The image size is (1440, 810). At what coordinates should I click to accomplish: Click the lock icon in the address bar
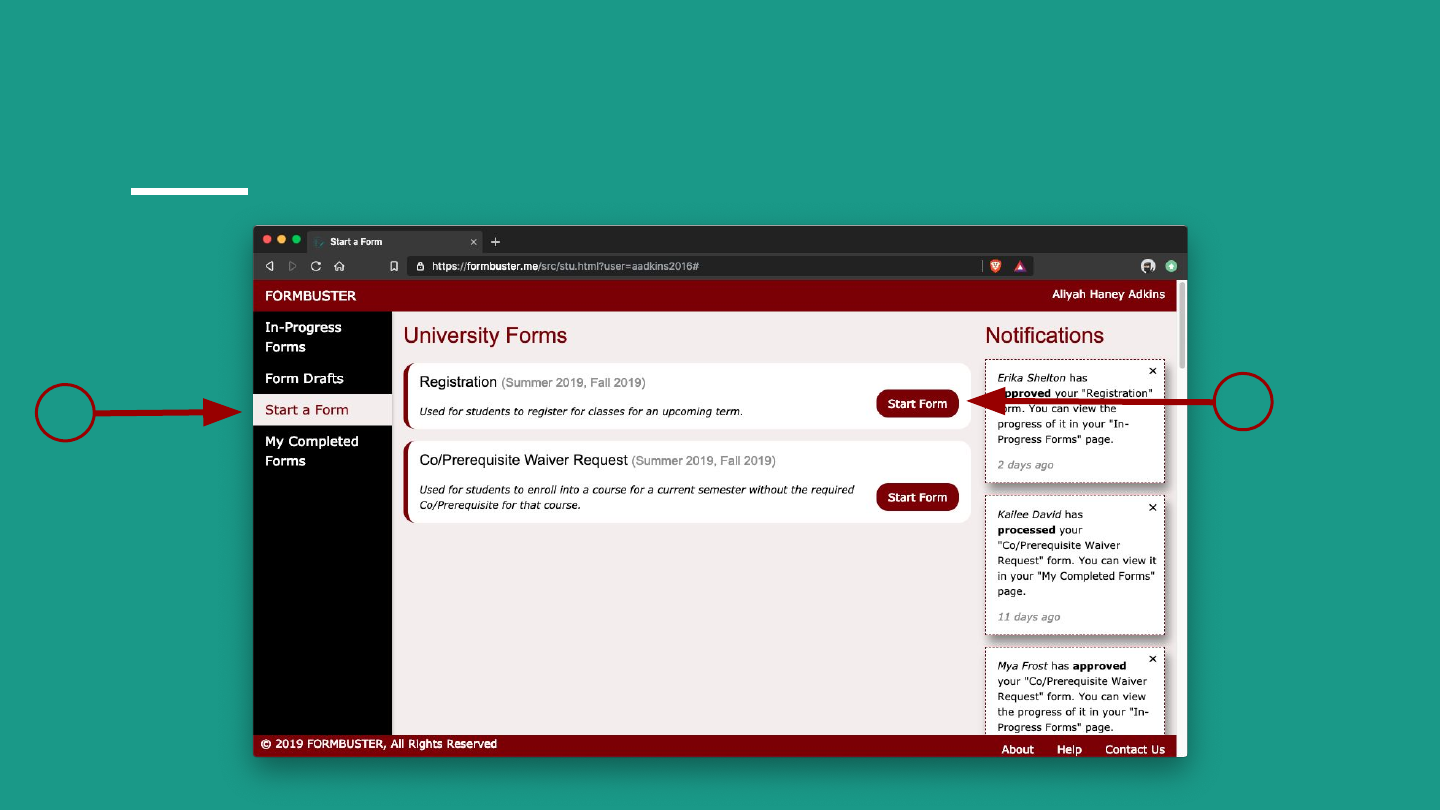coord(420,266)
